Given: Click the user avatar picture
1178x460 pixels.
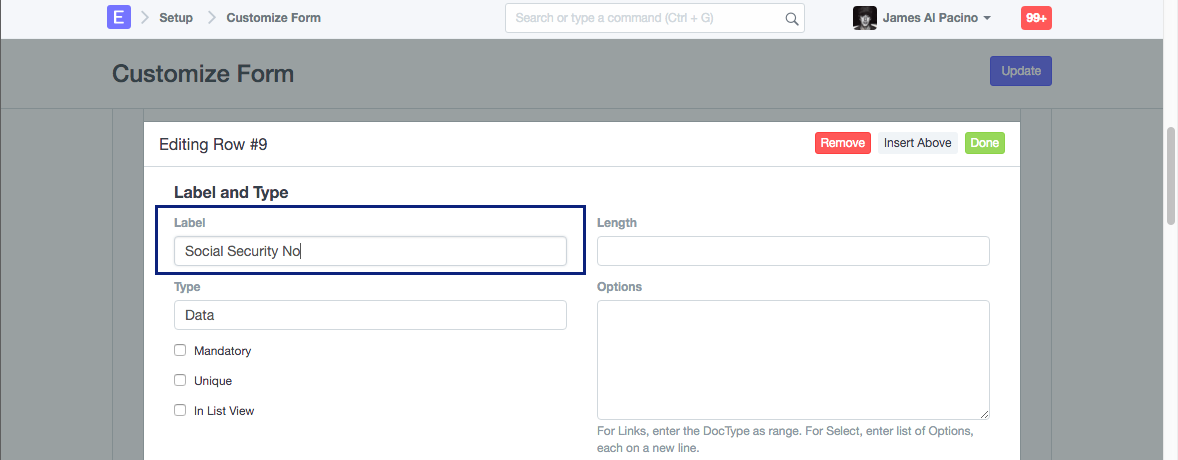Looking at the screenshot, I should (x=865, y=18).
